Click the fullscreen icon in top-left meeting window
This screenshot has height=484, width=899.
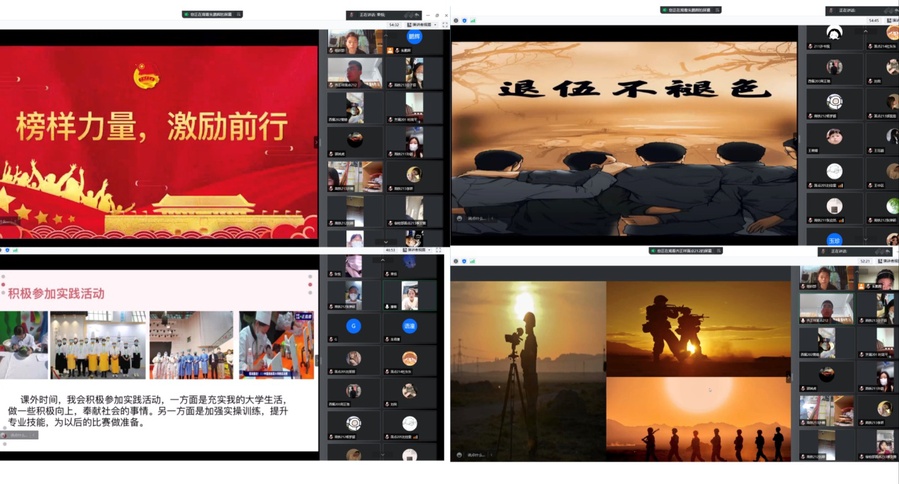(x=445, y=25)
